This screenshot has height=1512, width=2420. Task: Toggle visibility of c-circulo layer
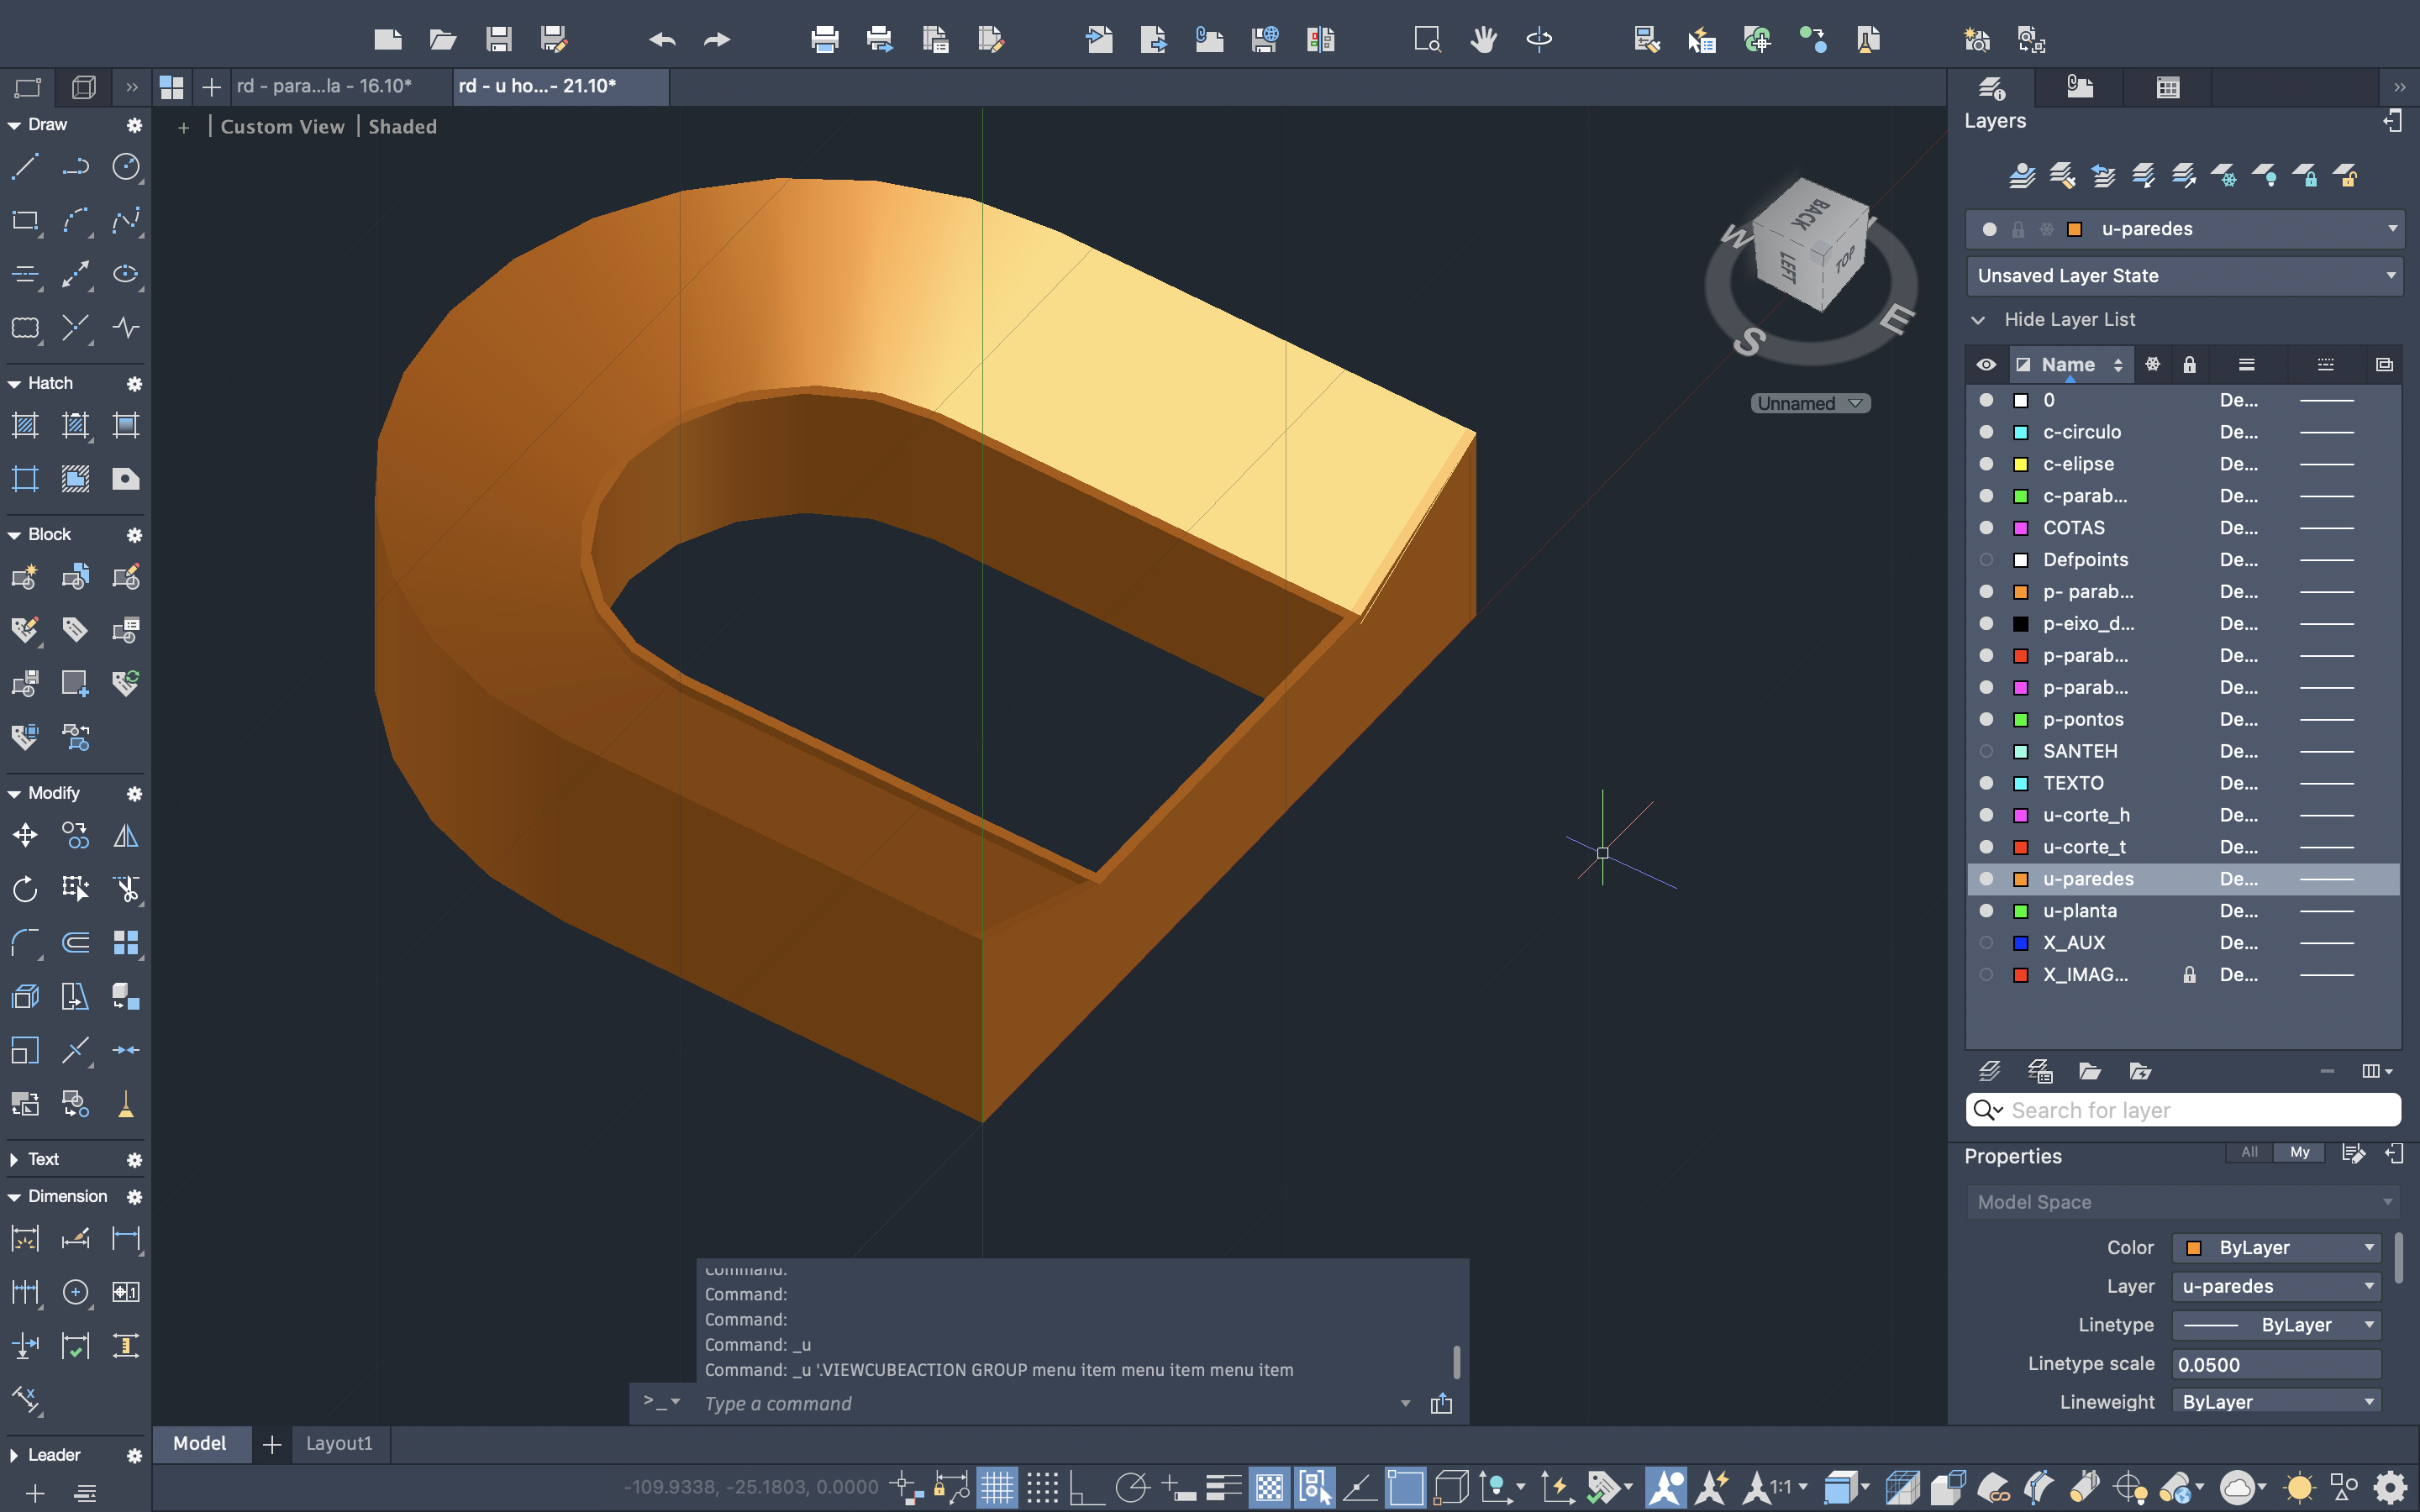coord(1986,432)
